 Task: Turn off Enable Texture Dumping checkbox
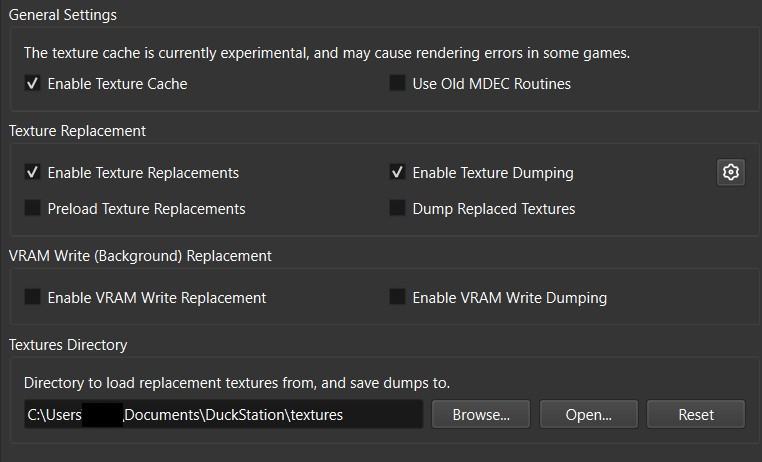tap(397, 173)
